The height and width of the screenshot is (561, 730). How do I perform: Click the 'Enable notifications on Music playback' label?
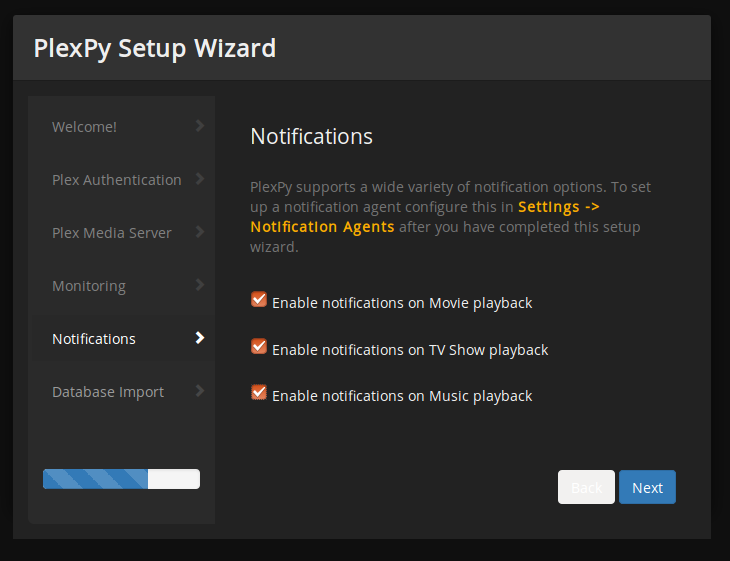tap(402, 396)
